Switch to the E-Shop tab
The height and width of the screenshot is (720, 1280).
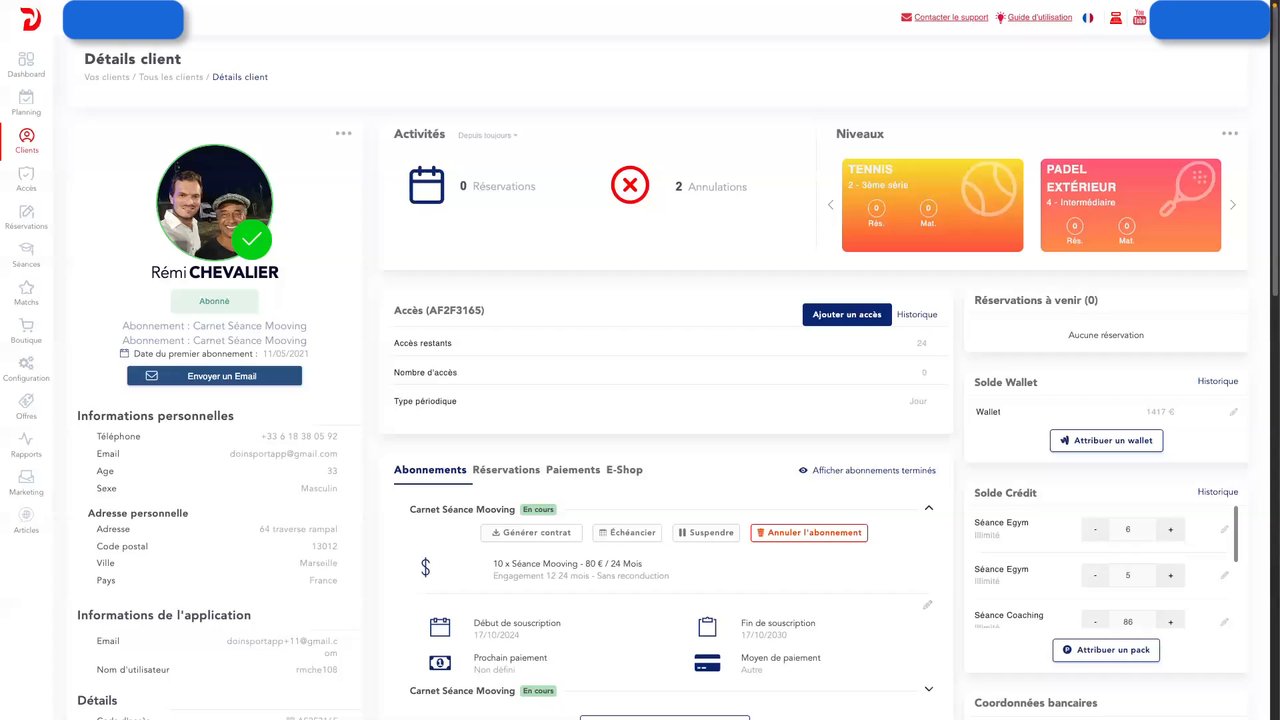[x=624, y=470]
